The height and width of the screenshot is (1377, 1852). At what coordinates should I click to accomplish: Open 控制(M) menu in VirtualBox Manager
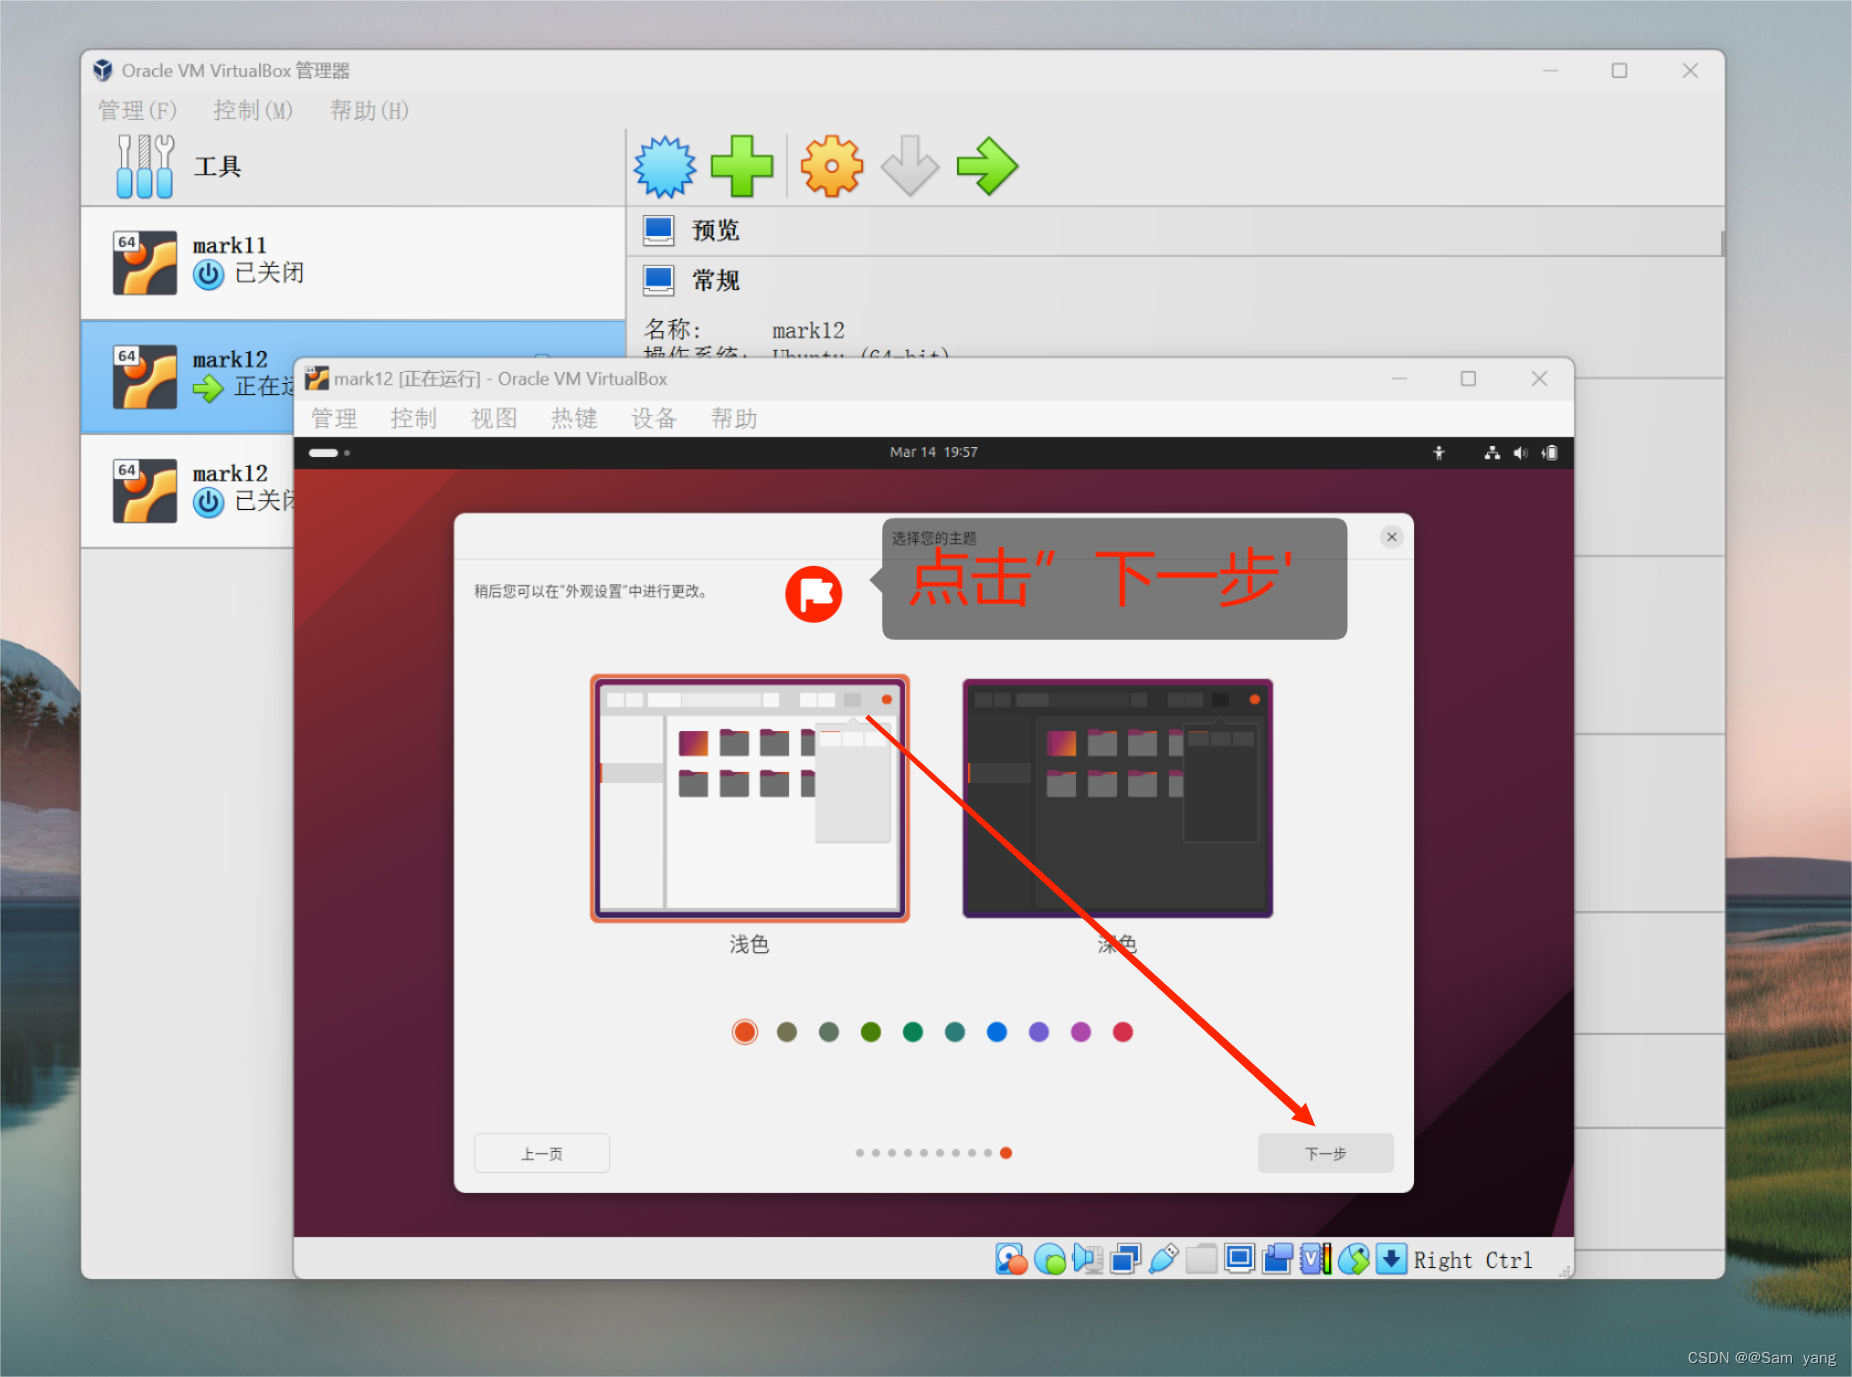[253, 110]
